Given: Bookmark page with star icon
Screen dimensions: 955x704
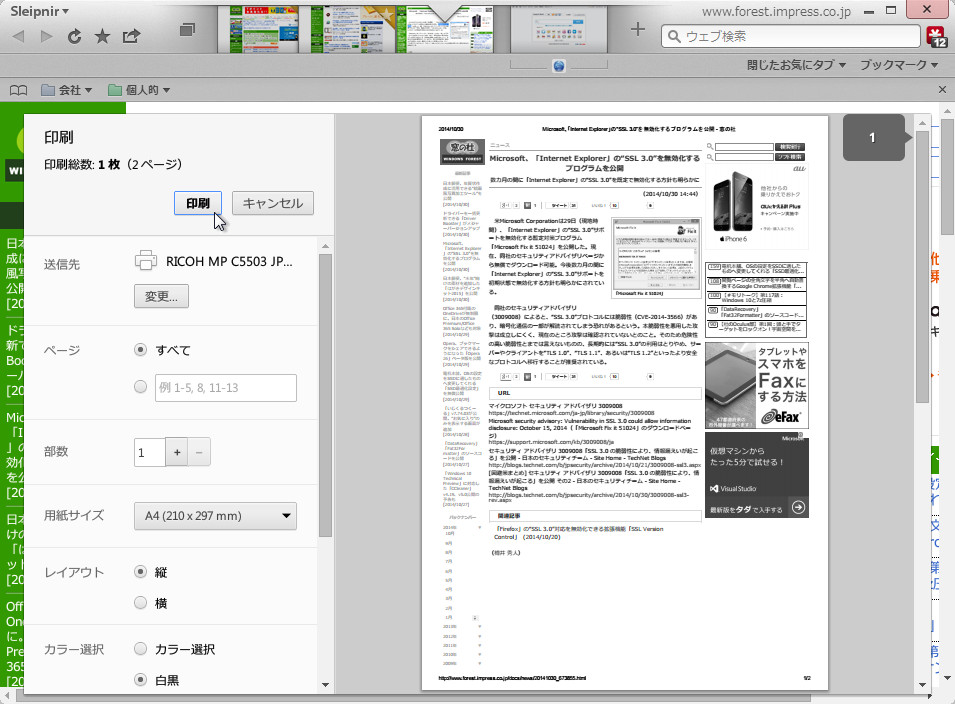Looking at the screenshot, I should tap(102, 37).
